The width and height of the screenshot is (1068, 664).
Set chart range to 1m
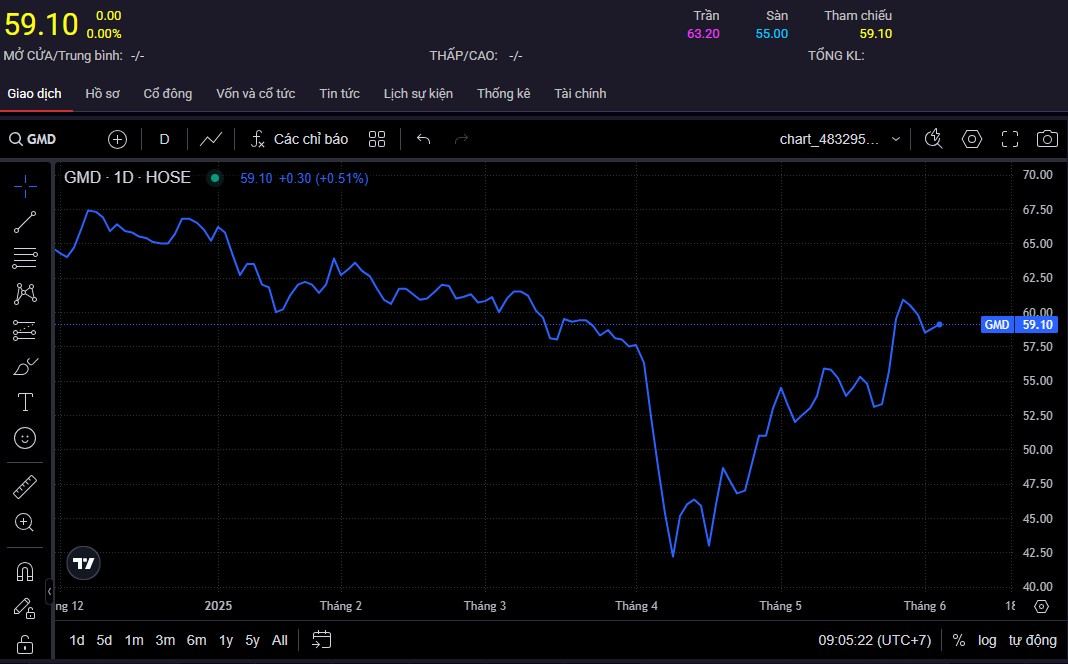(134, 640)
